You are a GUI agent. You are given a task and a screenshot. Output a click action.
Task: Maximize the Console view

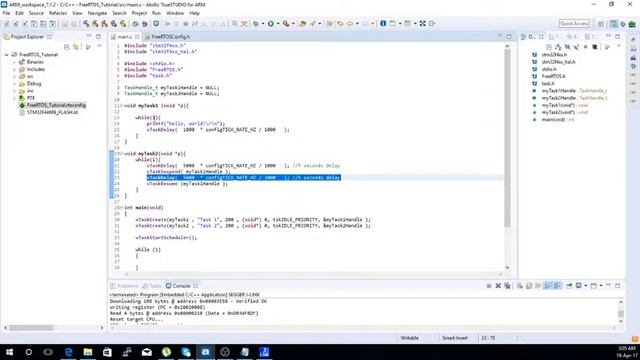(x=618, y=286)
